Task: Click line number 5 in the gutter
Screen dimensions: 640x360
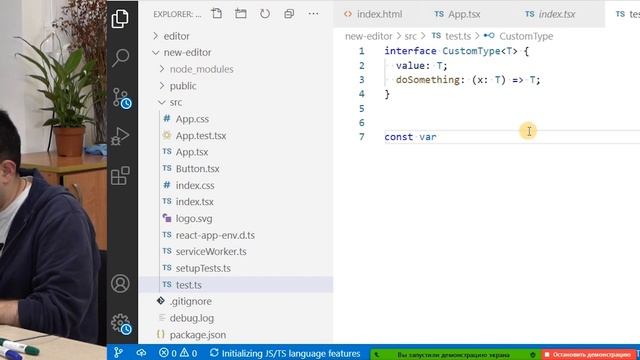Action: (362, 109)
